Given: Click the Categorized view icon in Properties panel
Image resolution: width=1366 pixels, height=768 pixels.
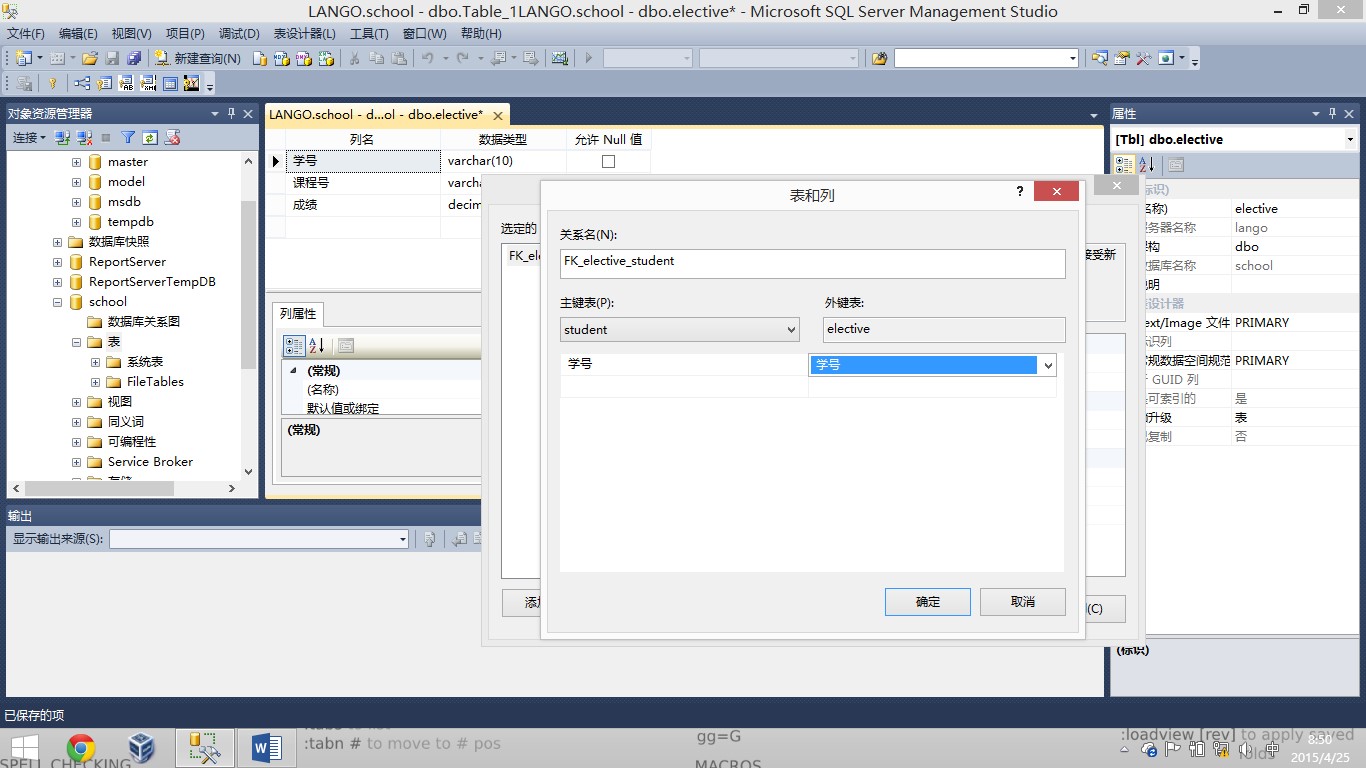Looking at the screenshot, I should tap(1124, 164).
